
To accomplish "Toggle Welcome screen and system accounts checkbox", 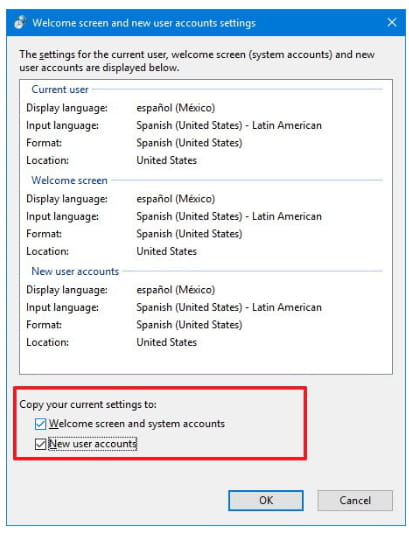I will pyautogui.click(x=40, y=424).
